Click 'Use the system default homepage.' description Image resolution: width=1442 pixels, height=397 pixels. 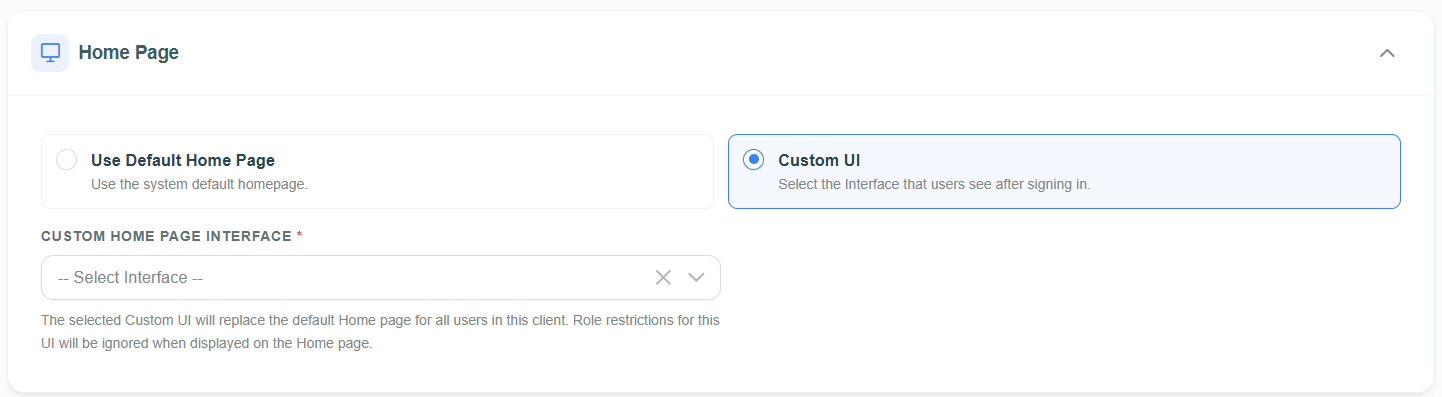click(x=199, y=184)
